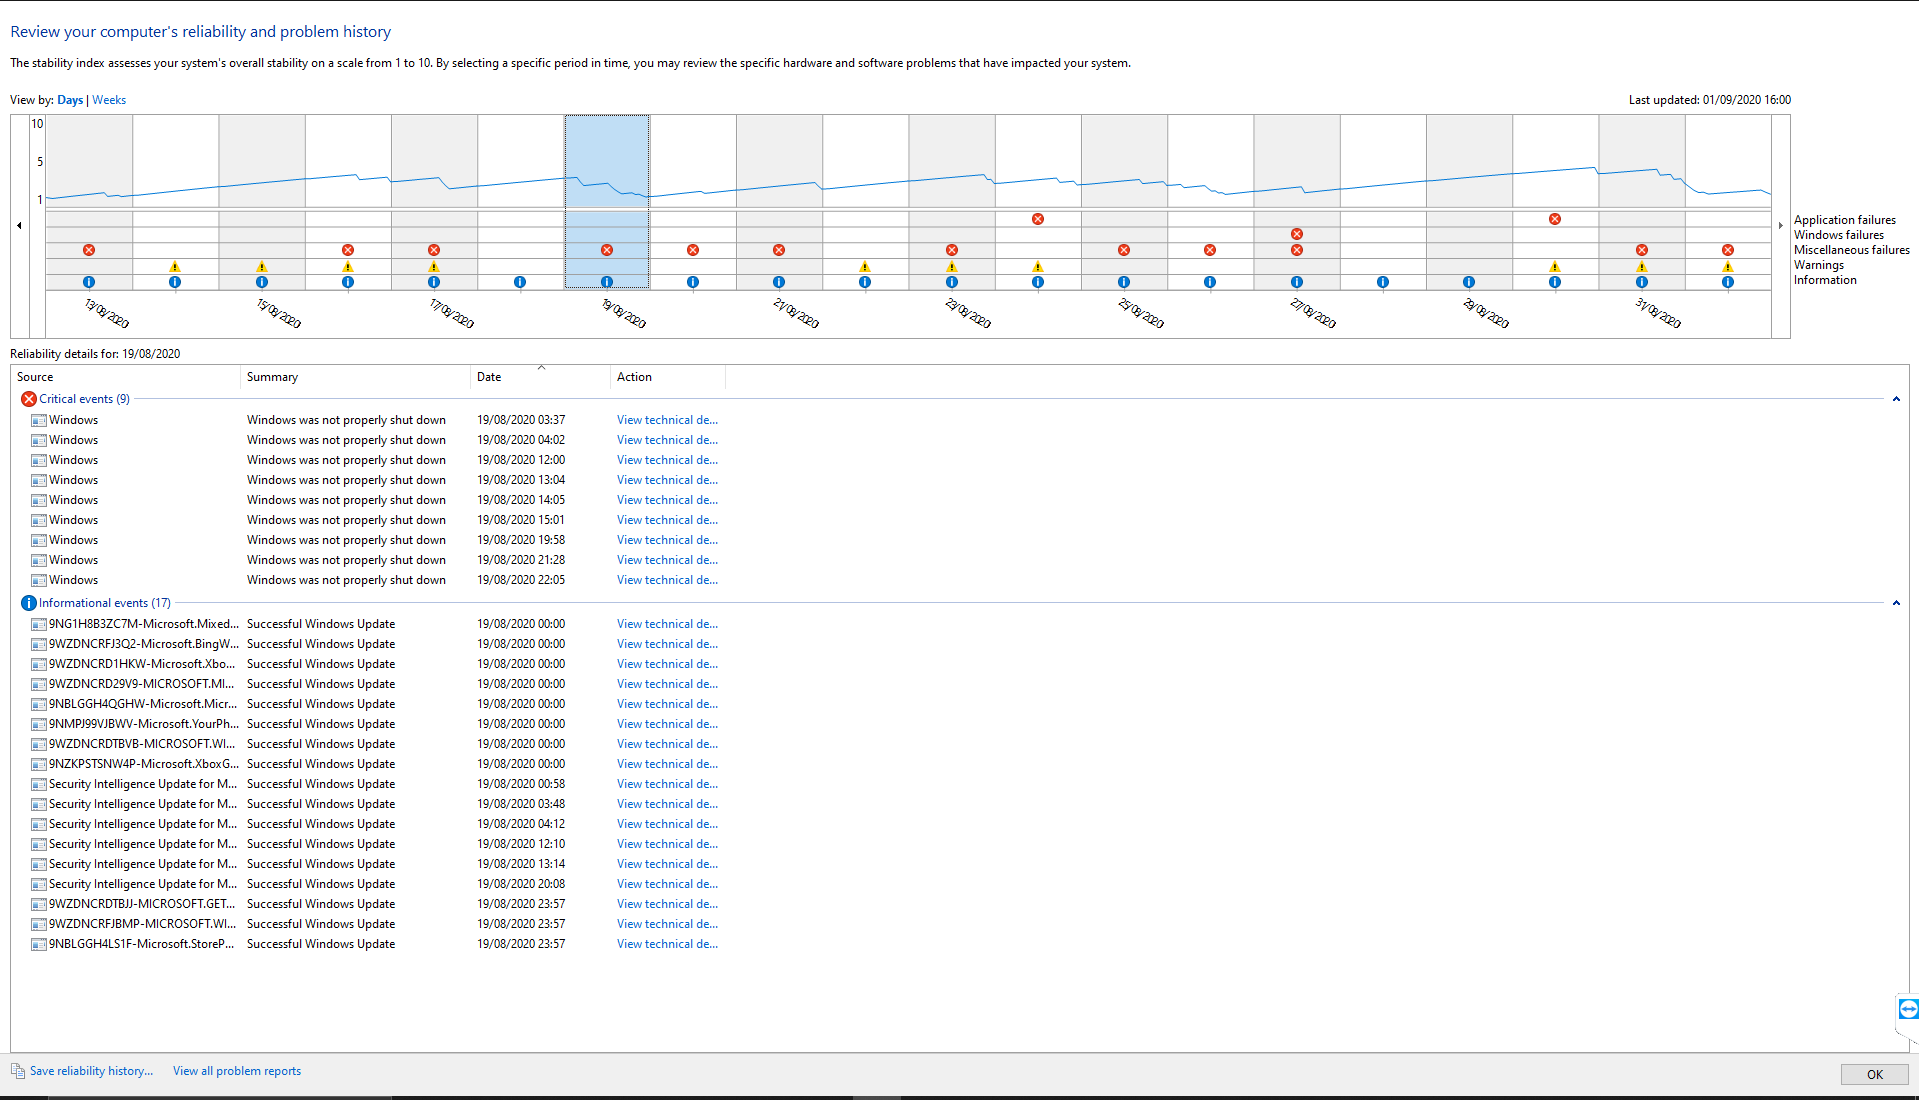Sort the list by the Date column header

540,377
